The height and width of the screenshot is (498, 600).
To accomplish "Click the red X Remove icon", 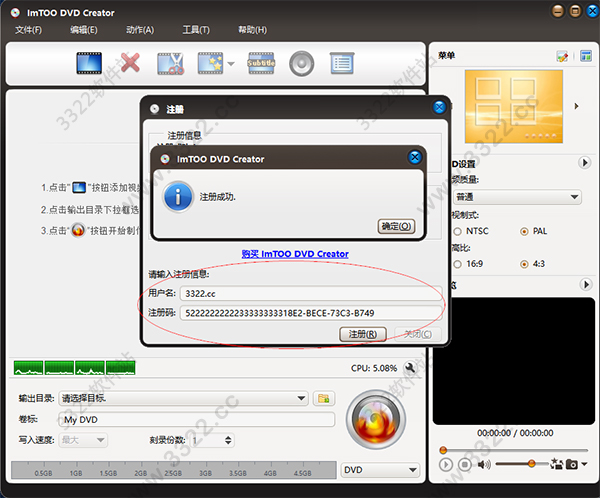I will coord(130,63).
